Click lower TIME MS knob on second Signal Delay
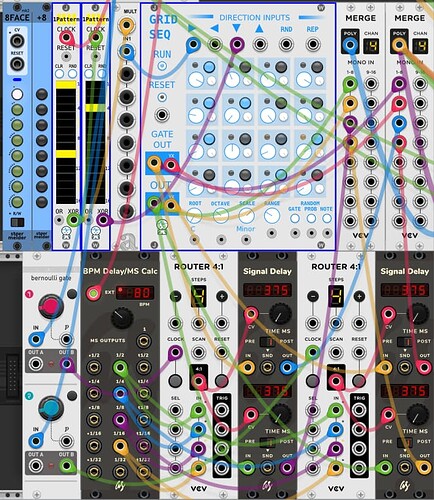 [417, 414]
